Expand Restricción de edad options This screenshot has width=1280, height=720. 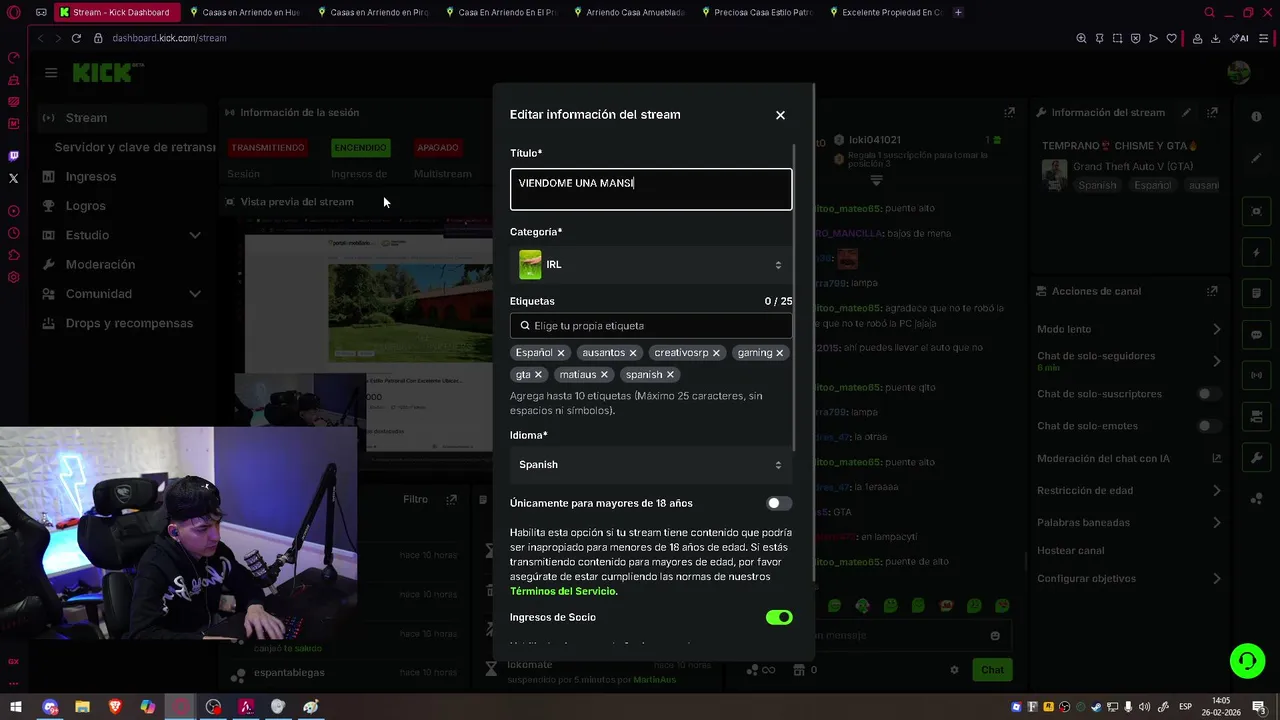(1217, 491)
